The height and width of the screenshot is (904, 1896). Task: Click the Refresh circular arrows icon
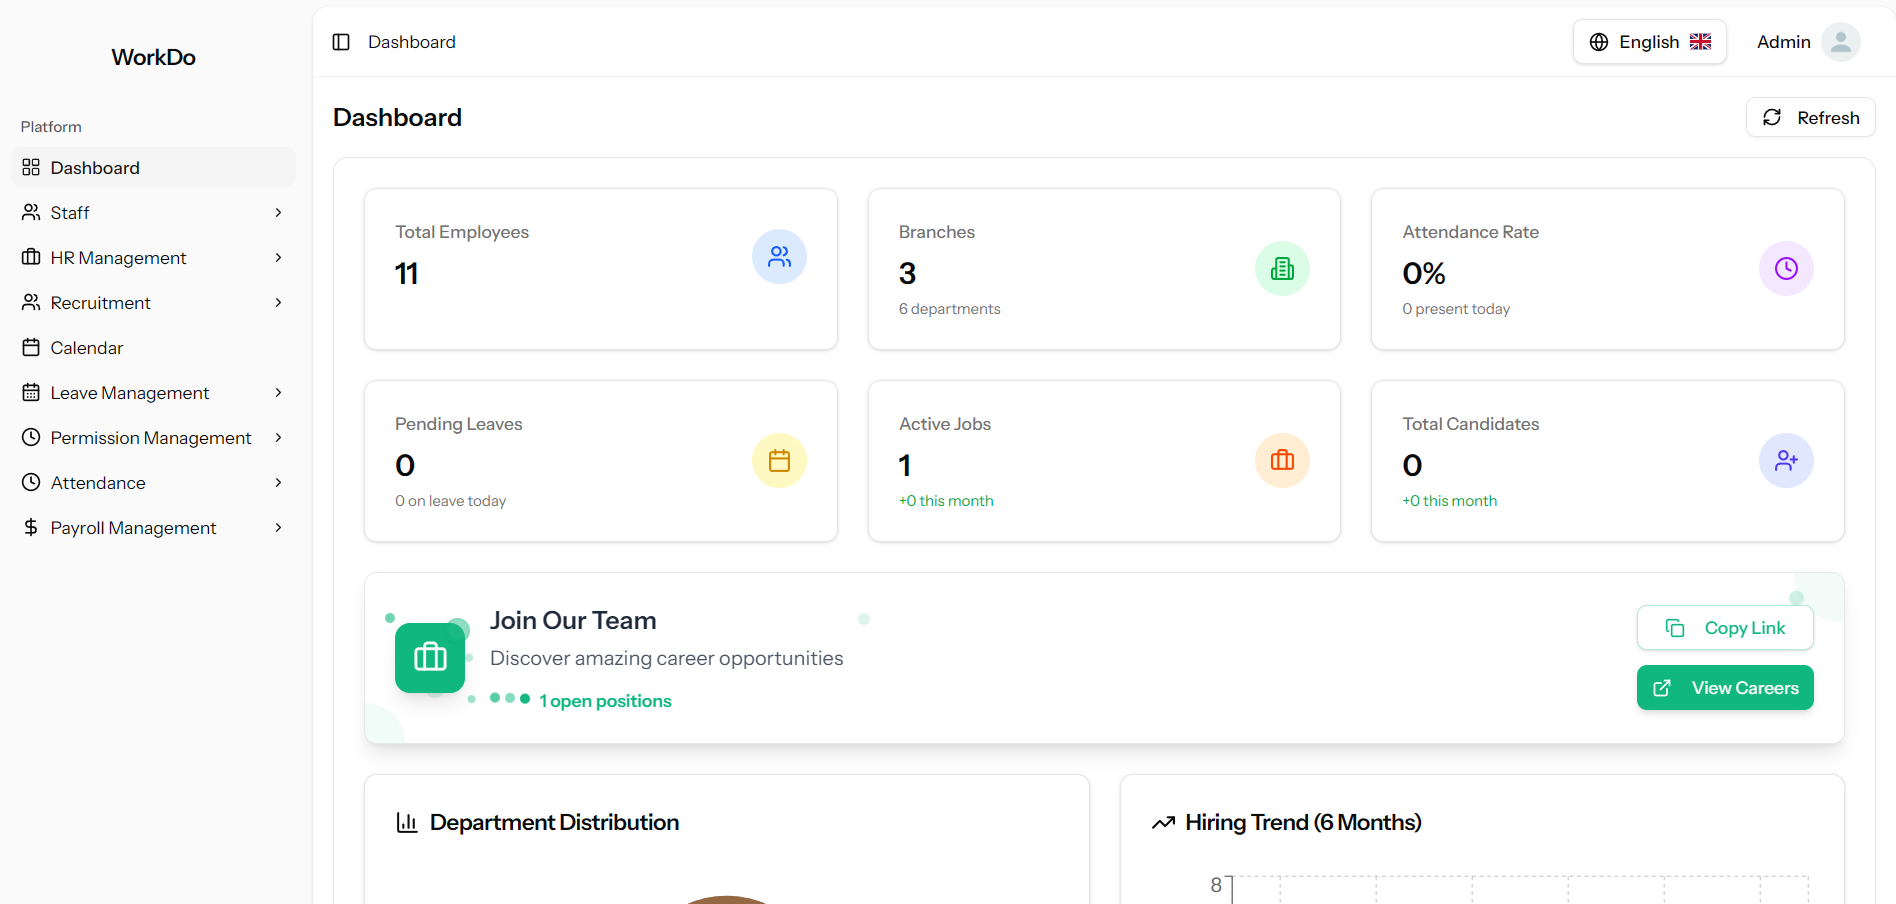1772,117
